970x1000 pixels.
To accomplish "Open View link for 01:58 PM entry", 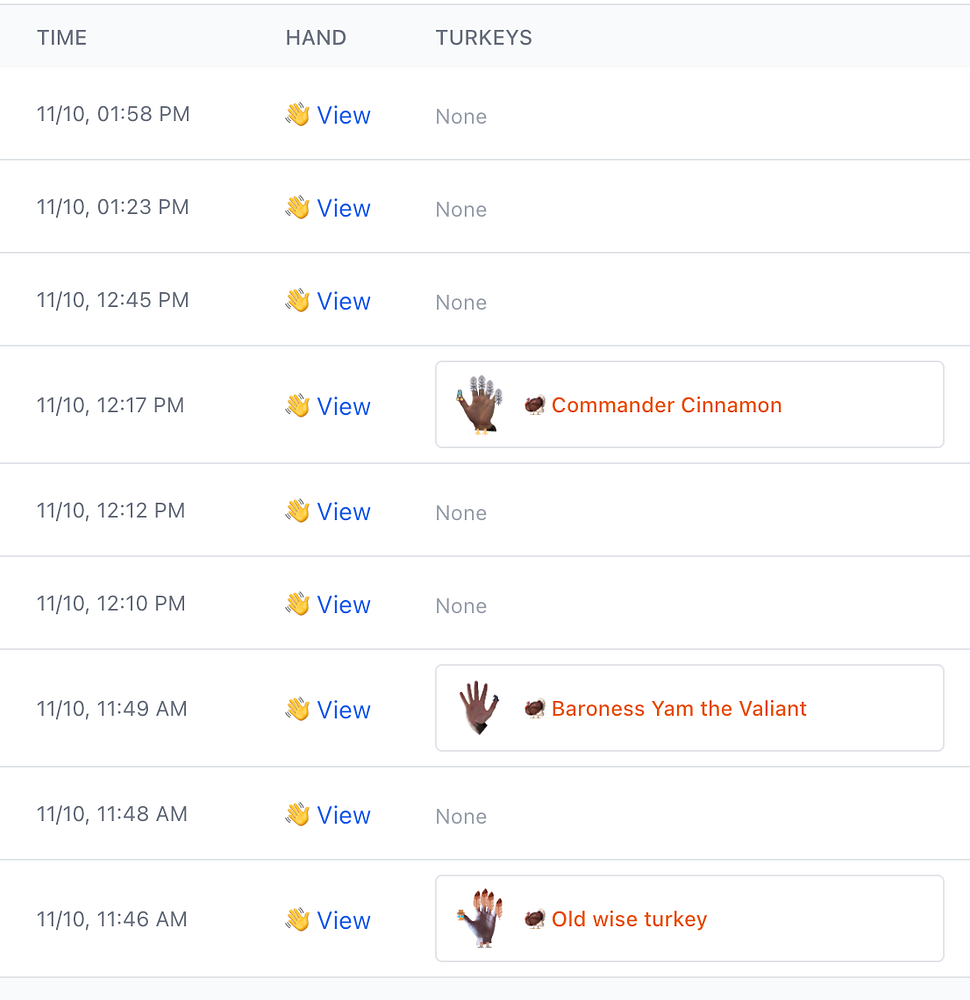I will [x=343, y=116].
